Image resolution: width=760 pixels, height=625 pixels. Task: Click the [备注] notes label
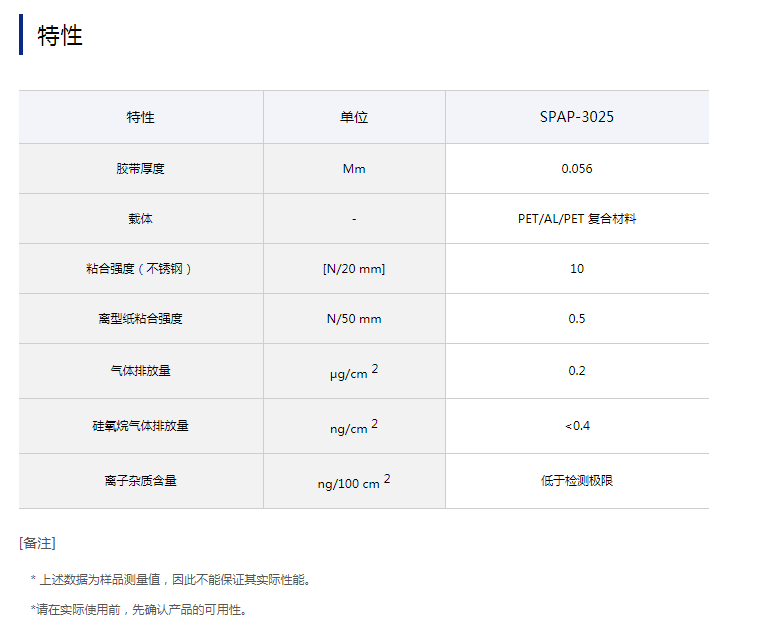point(37,543)
